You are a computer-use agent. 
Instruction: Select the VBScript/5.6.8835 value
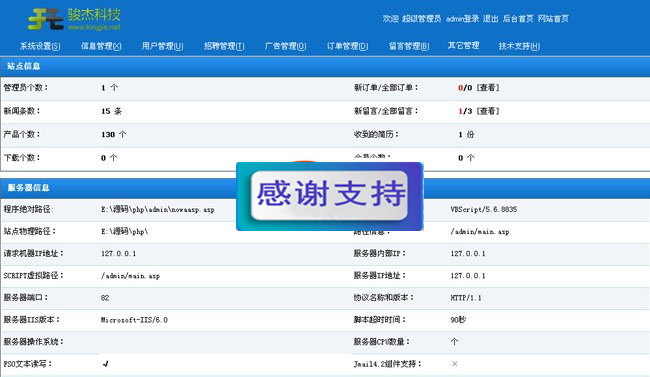pyautogui.click(x=484, y=209)
